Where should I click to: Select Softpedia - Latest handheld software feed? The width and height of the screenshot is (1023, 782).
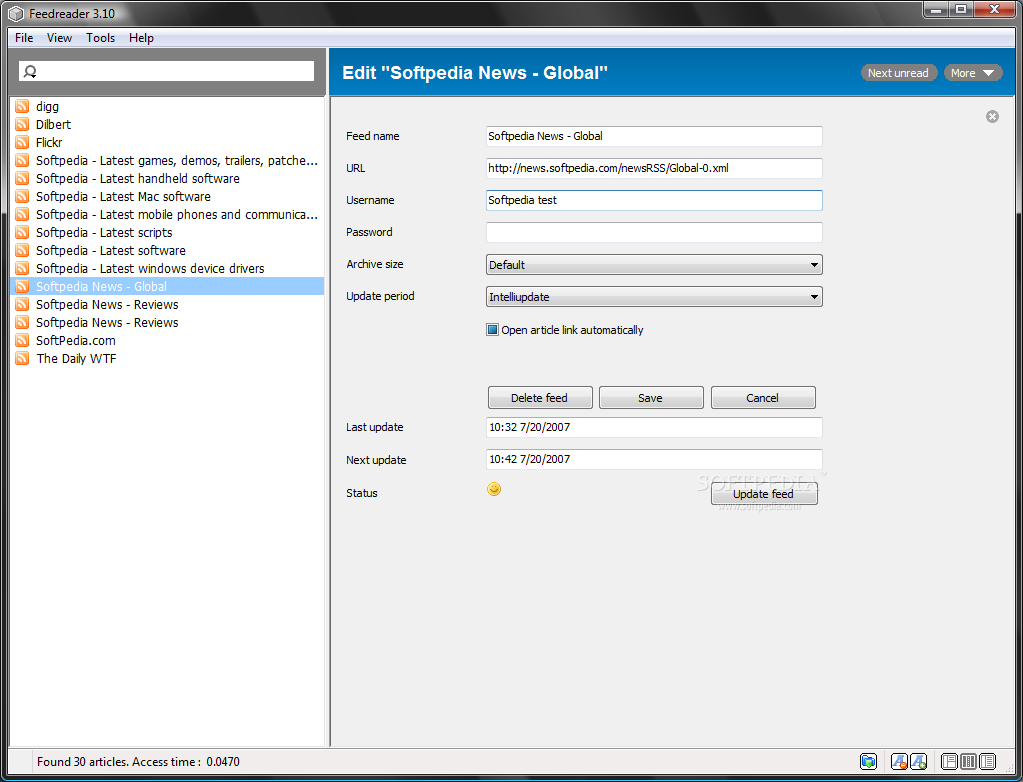pyautogui.click(x=167, y=178)
